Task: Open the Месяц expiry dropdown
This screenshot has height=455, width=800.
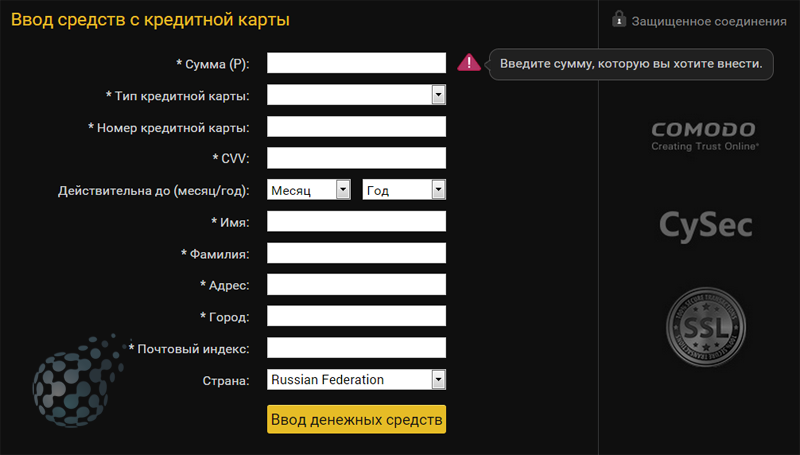Action: 309,190
